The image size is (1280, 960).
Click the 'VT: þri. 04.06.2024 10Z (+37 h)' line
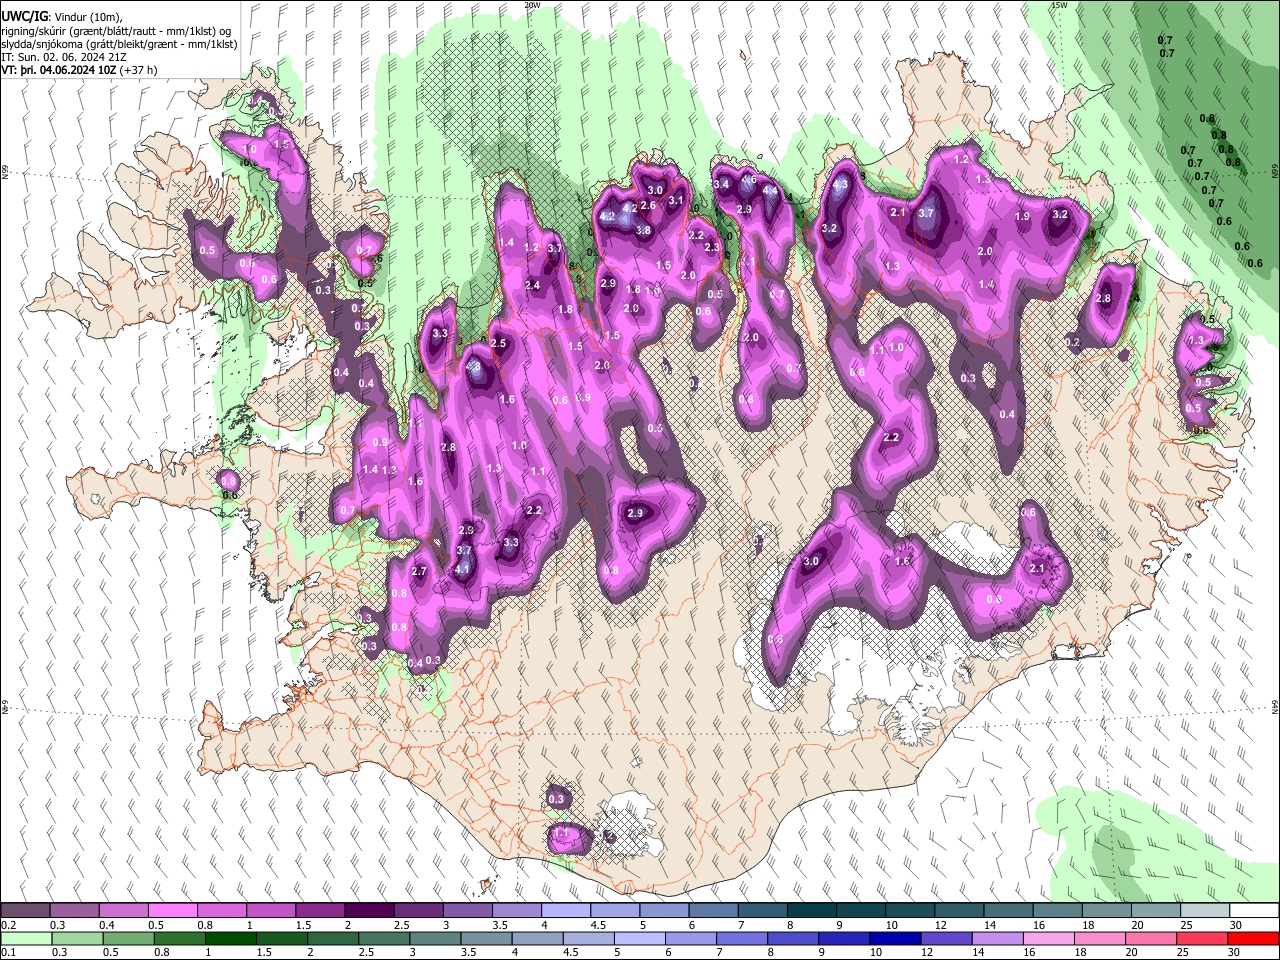pos(77,70)
